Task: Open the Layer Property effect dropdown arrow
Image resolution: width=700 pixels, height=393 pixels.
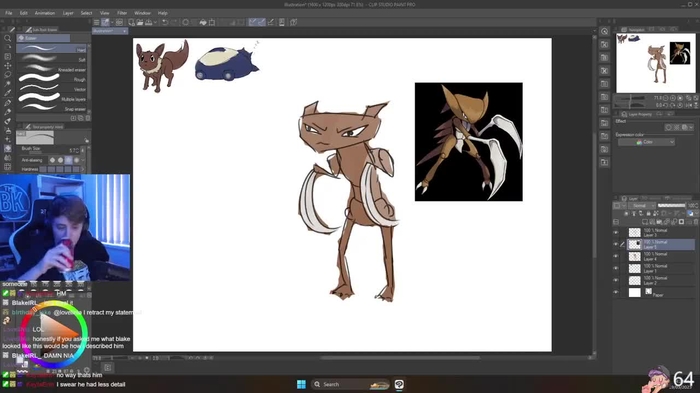Action: pyautogui.click(x=692, y=128)
